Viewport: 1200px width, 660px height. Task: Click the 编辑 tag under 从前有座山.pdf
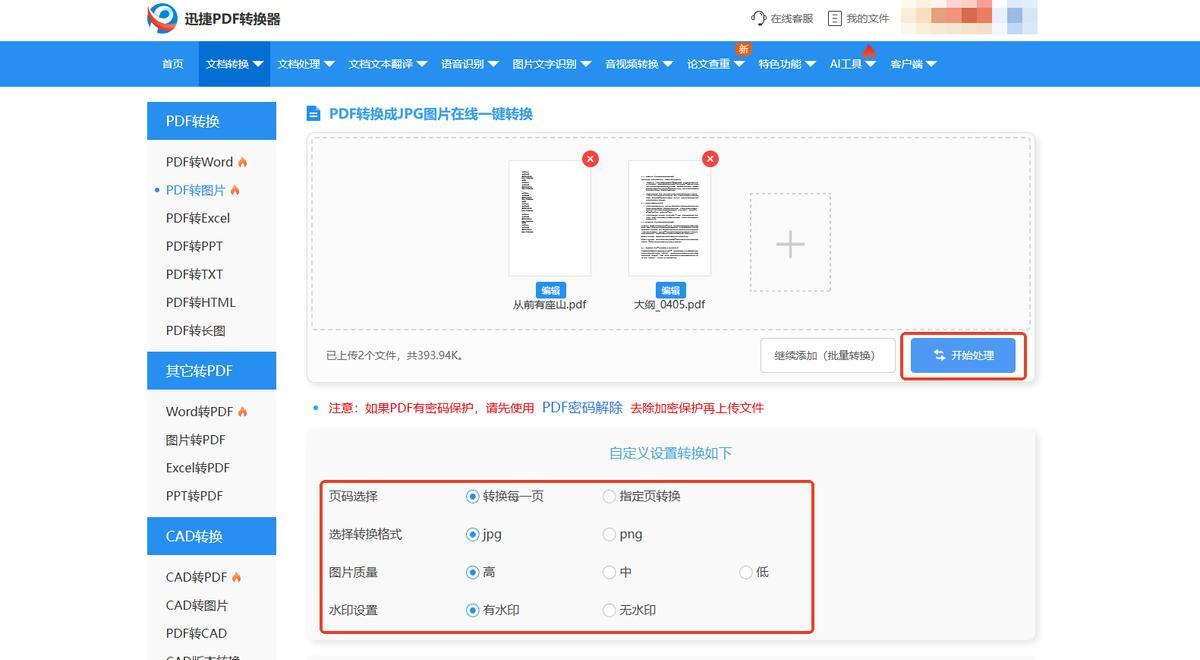[549, 290]
